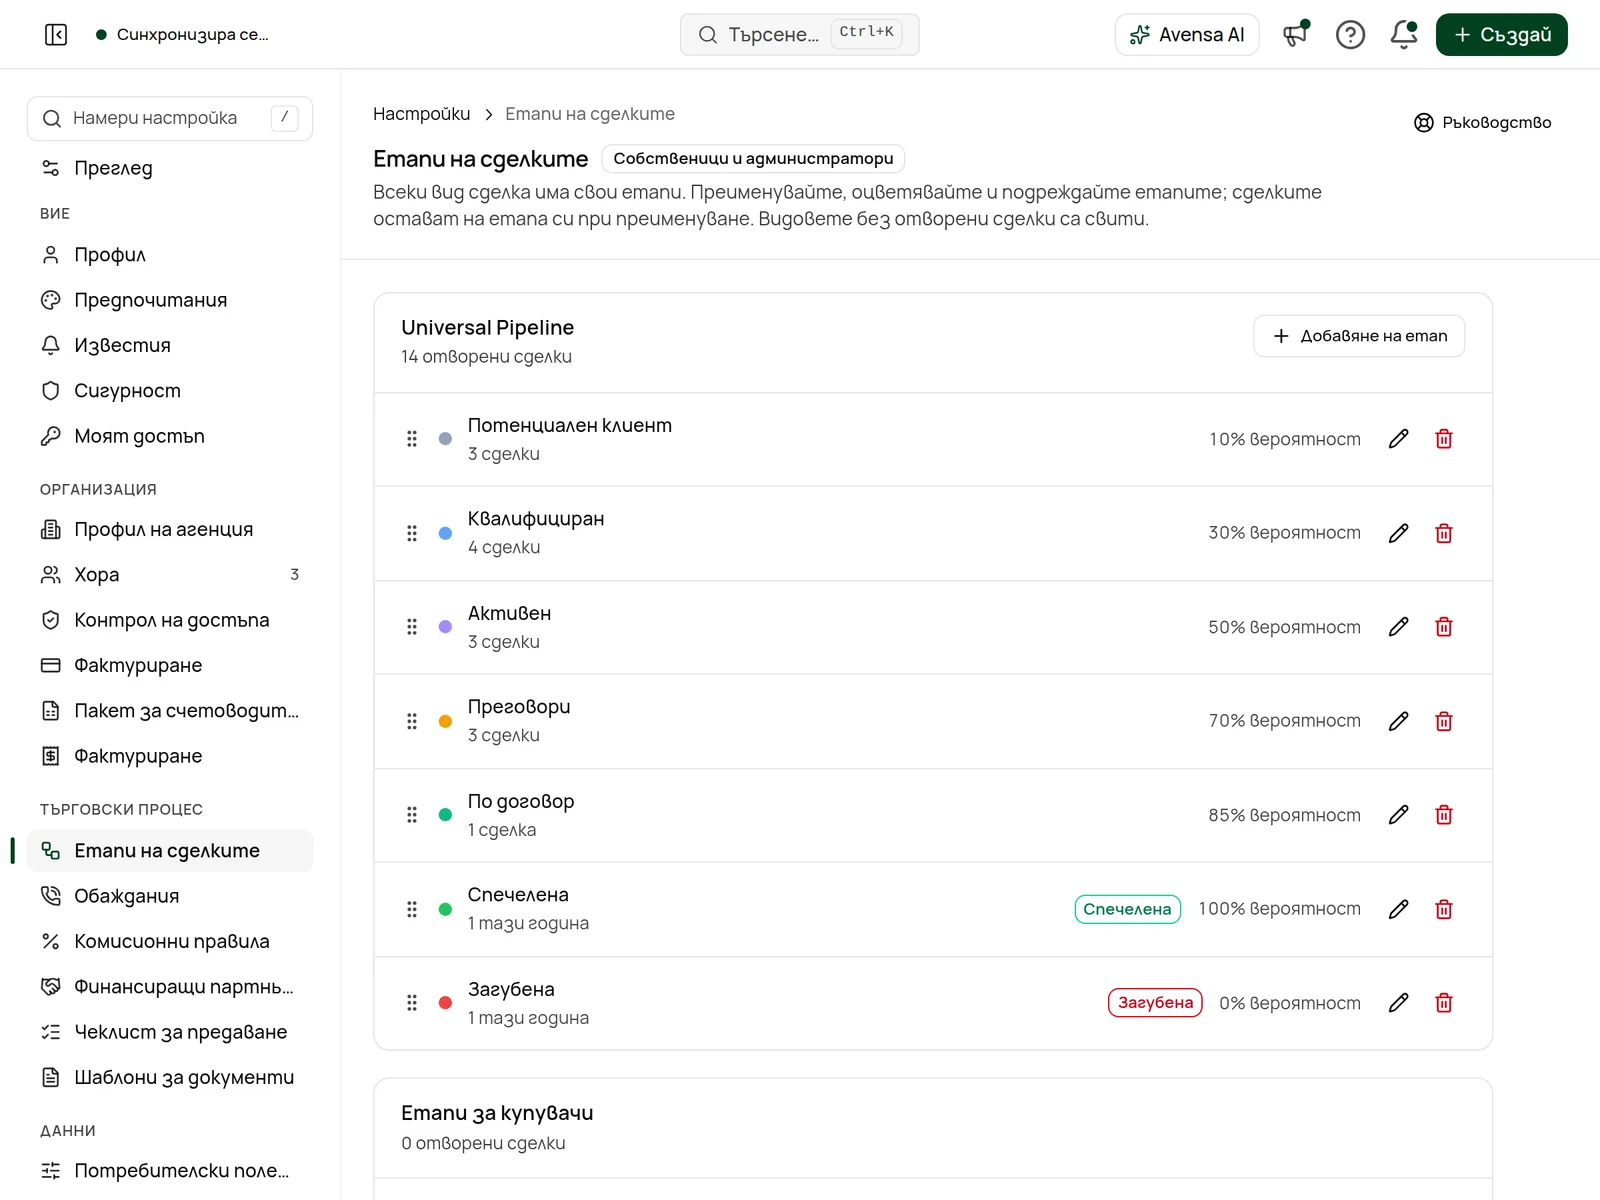Image resolution: width=1600 pixels, height=1200 pixels.
Task: Grab drag handle of По договор row
Action: pos(412,815)
